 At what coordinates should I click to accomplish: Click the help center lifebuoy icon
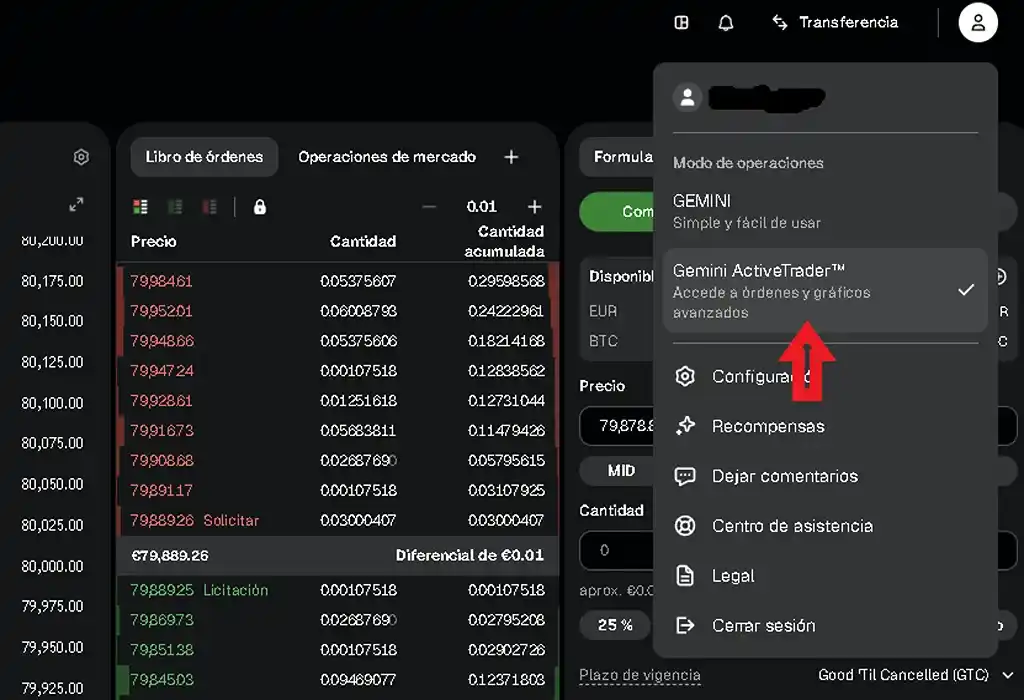[684, 526]
